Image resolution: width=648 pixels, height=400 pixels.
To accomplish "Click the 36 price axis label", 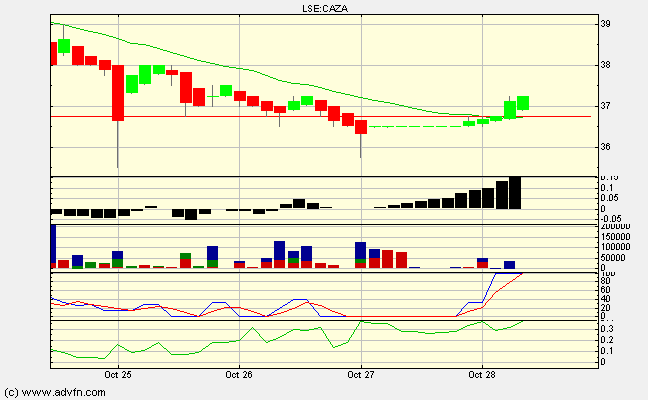I will click(605, 147).
